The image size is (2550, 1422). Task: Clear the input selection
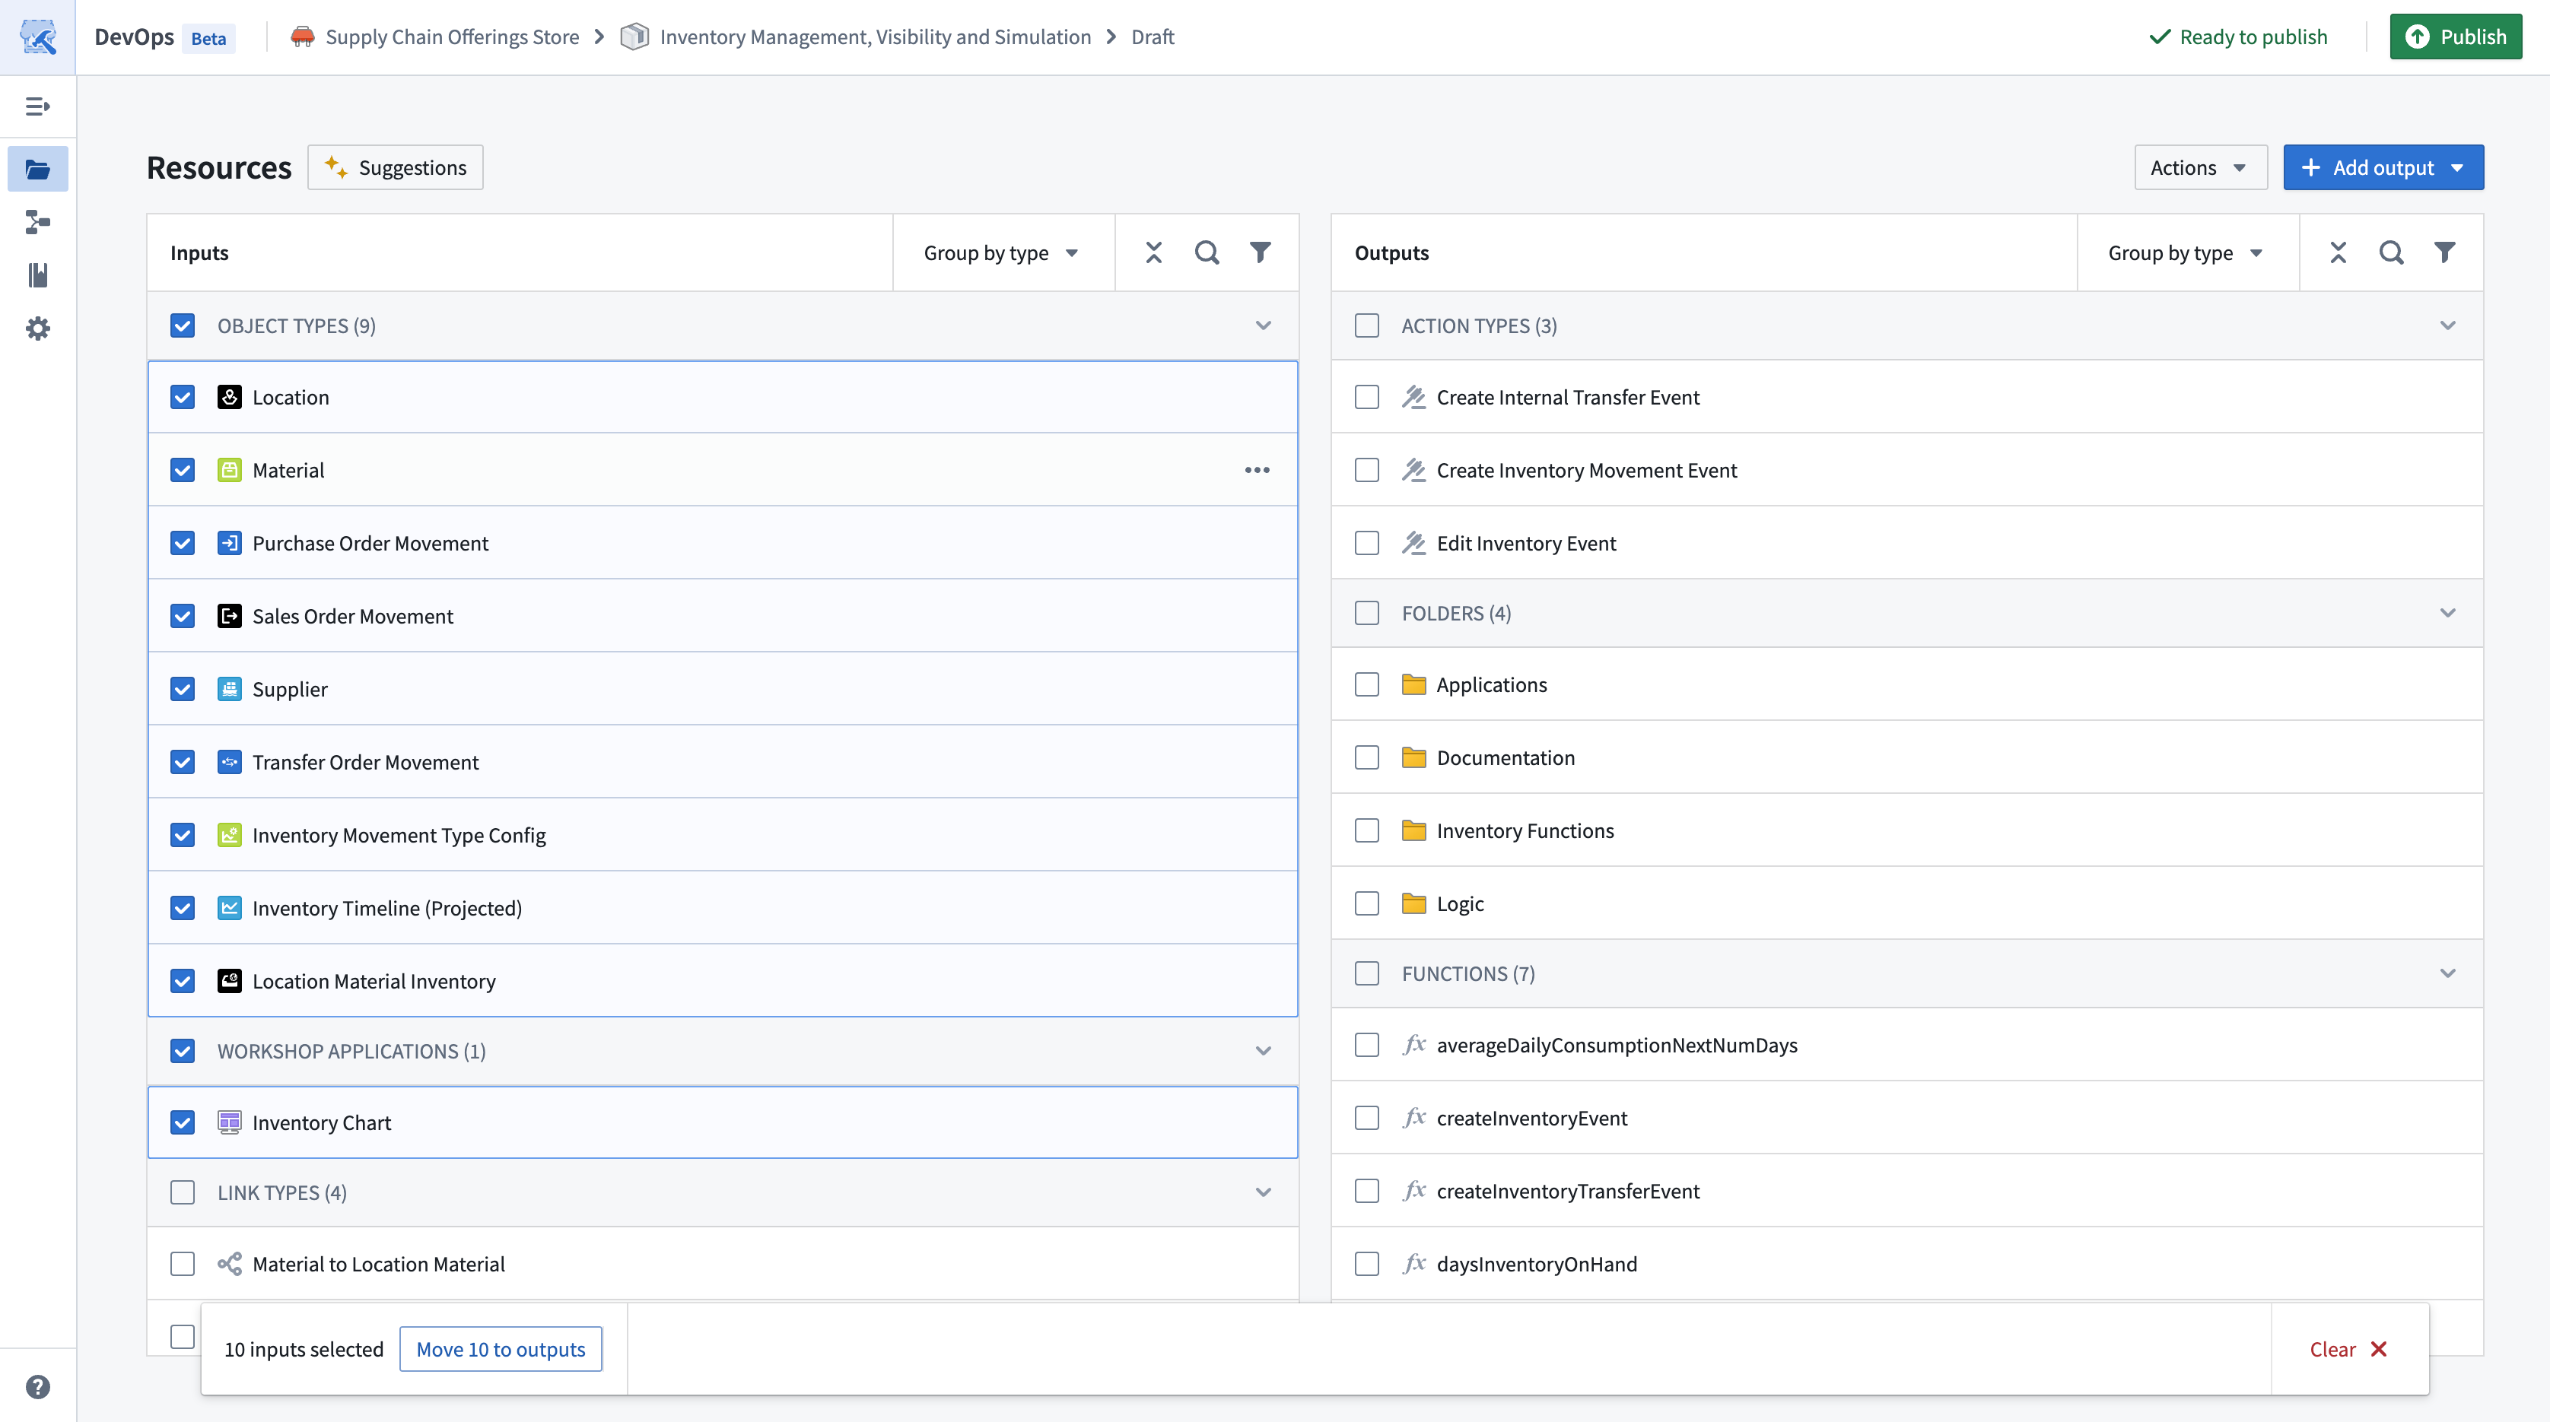click(2347, 1348)
